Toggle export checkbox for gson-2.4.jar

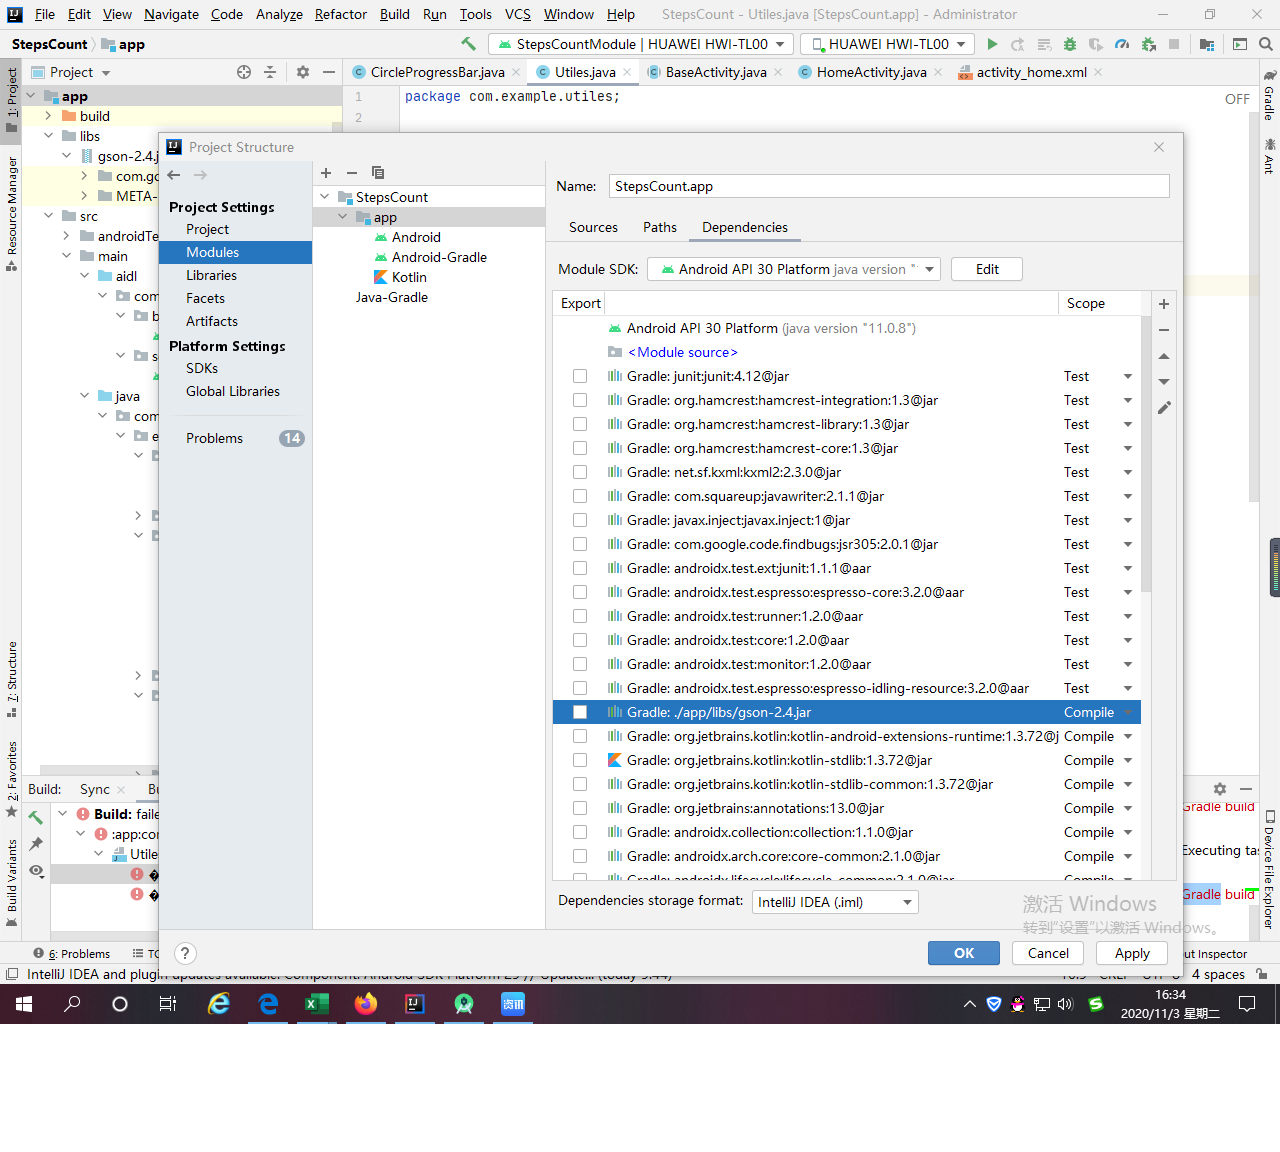coord(580,712)
